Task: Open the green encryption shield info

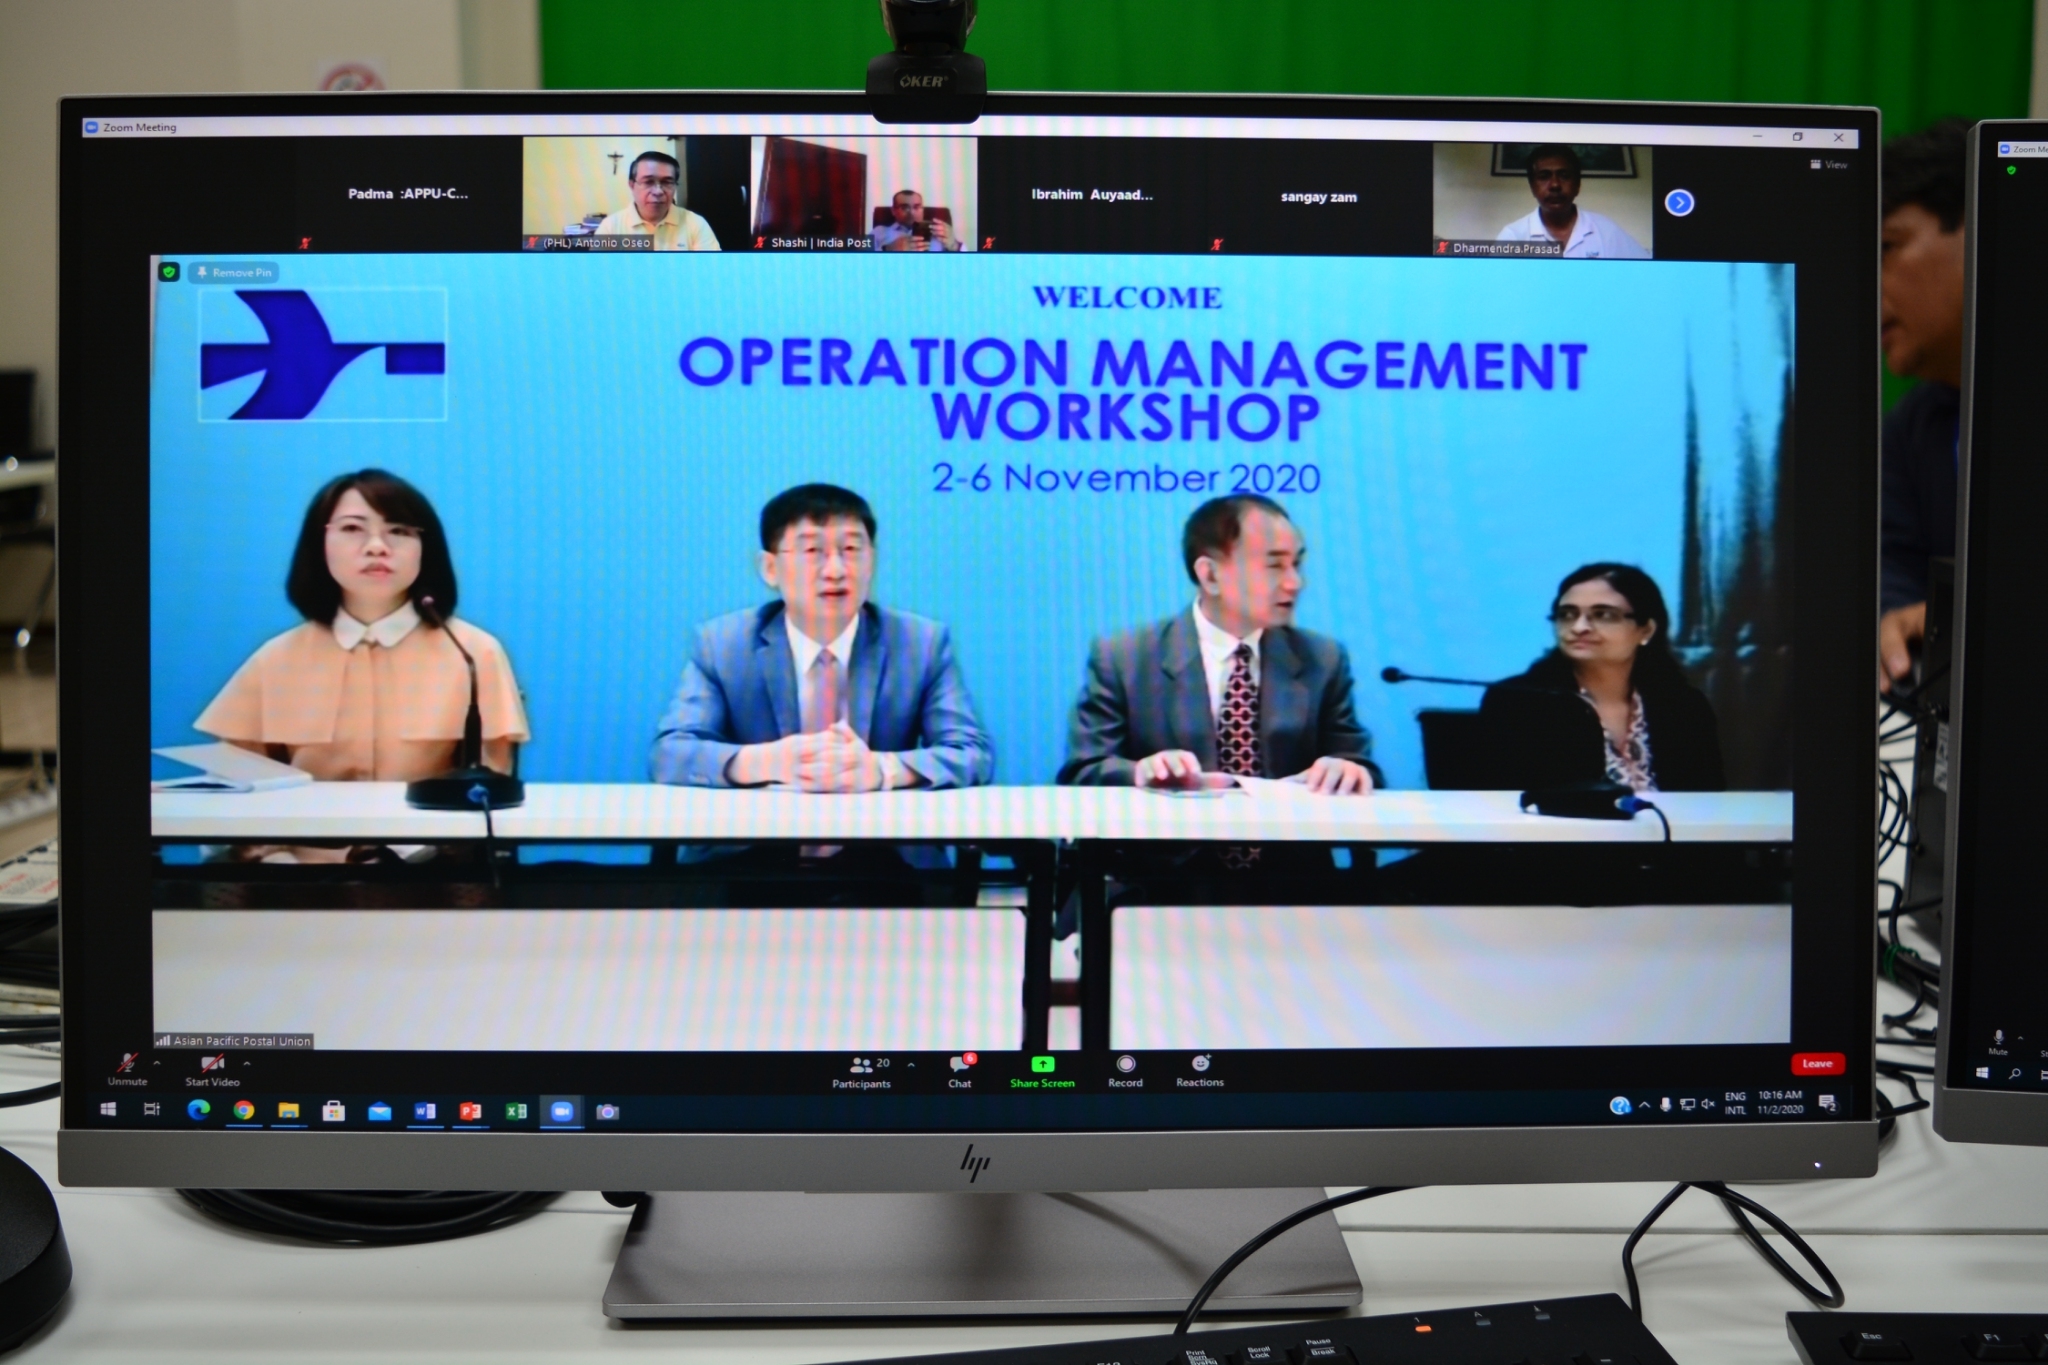Action: 169,272
